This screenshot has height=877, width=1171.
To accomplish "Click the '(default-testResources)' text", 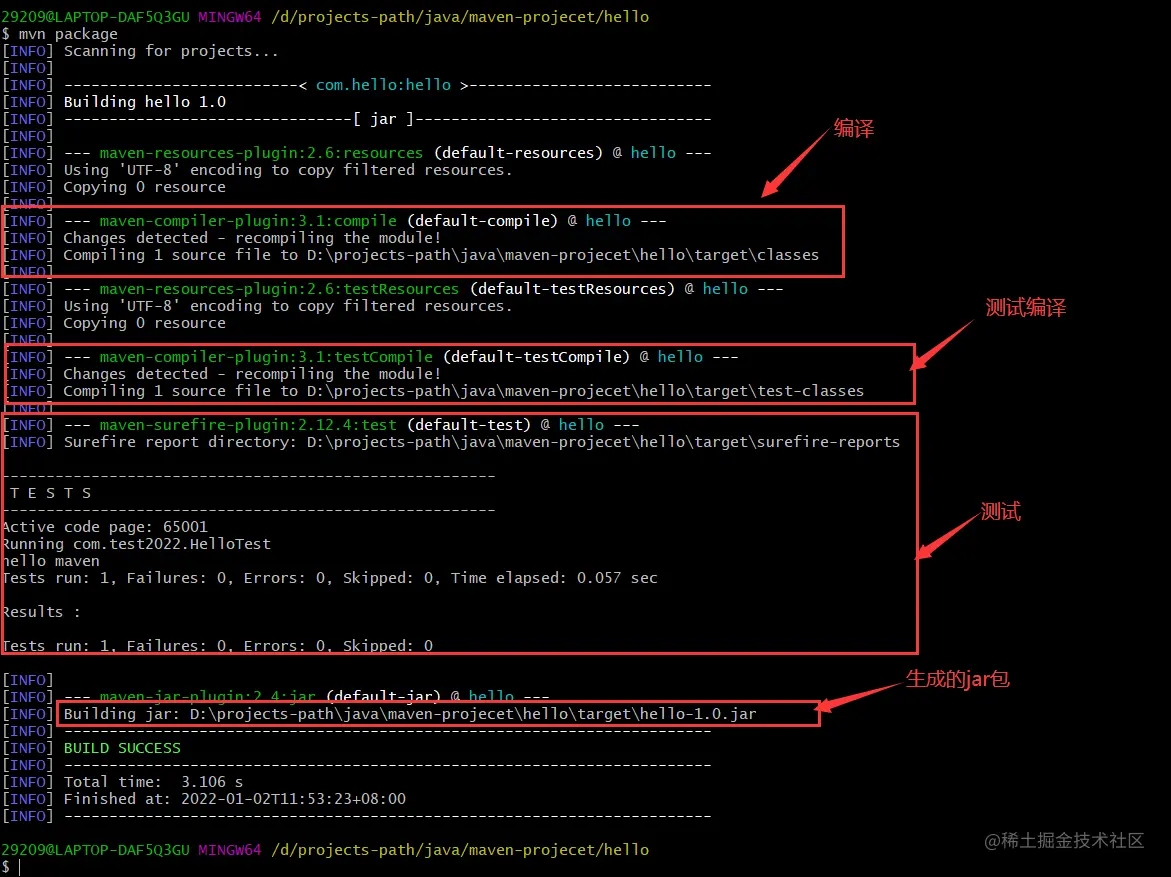I will point(572,289).
